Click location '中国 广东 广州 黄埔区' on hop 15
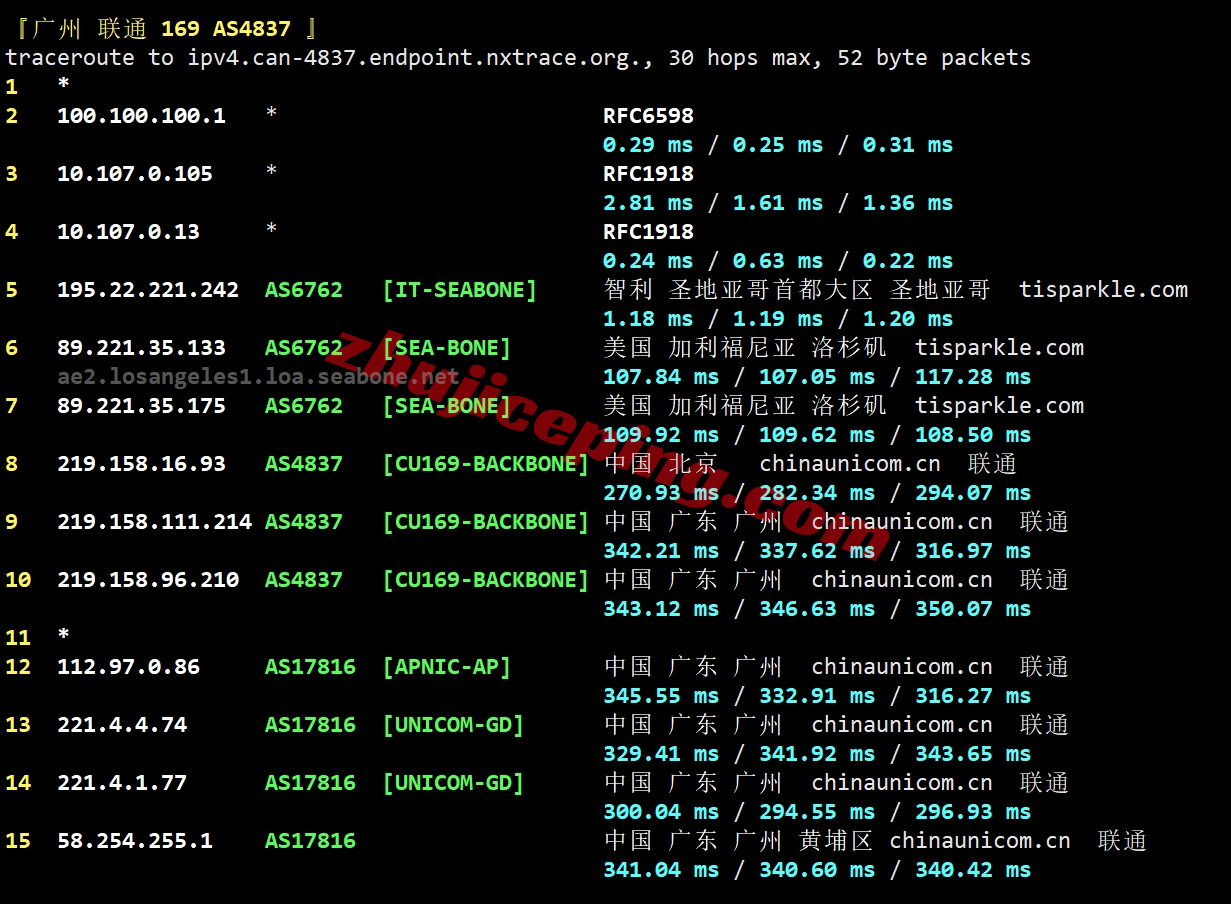Screen dimensions: 1231x904 coord(739,841)
